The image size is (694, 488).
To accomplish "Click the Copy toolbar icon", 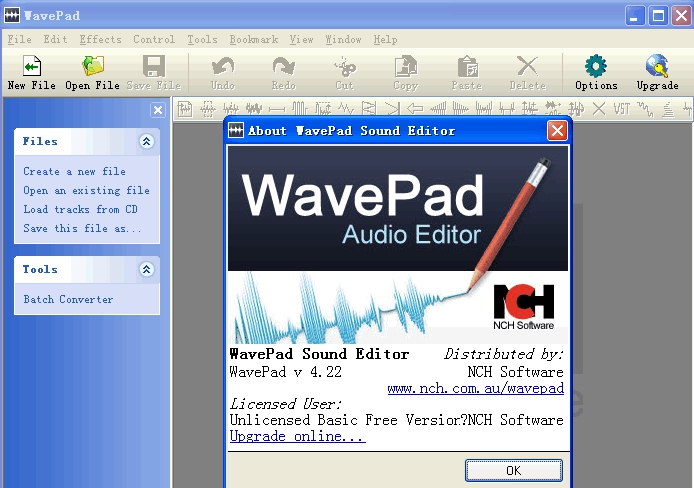I will pyautogui.click(x=406, y=66).
